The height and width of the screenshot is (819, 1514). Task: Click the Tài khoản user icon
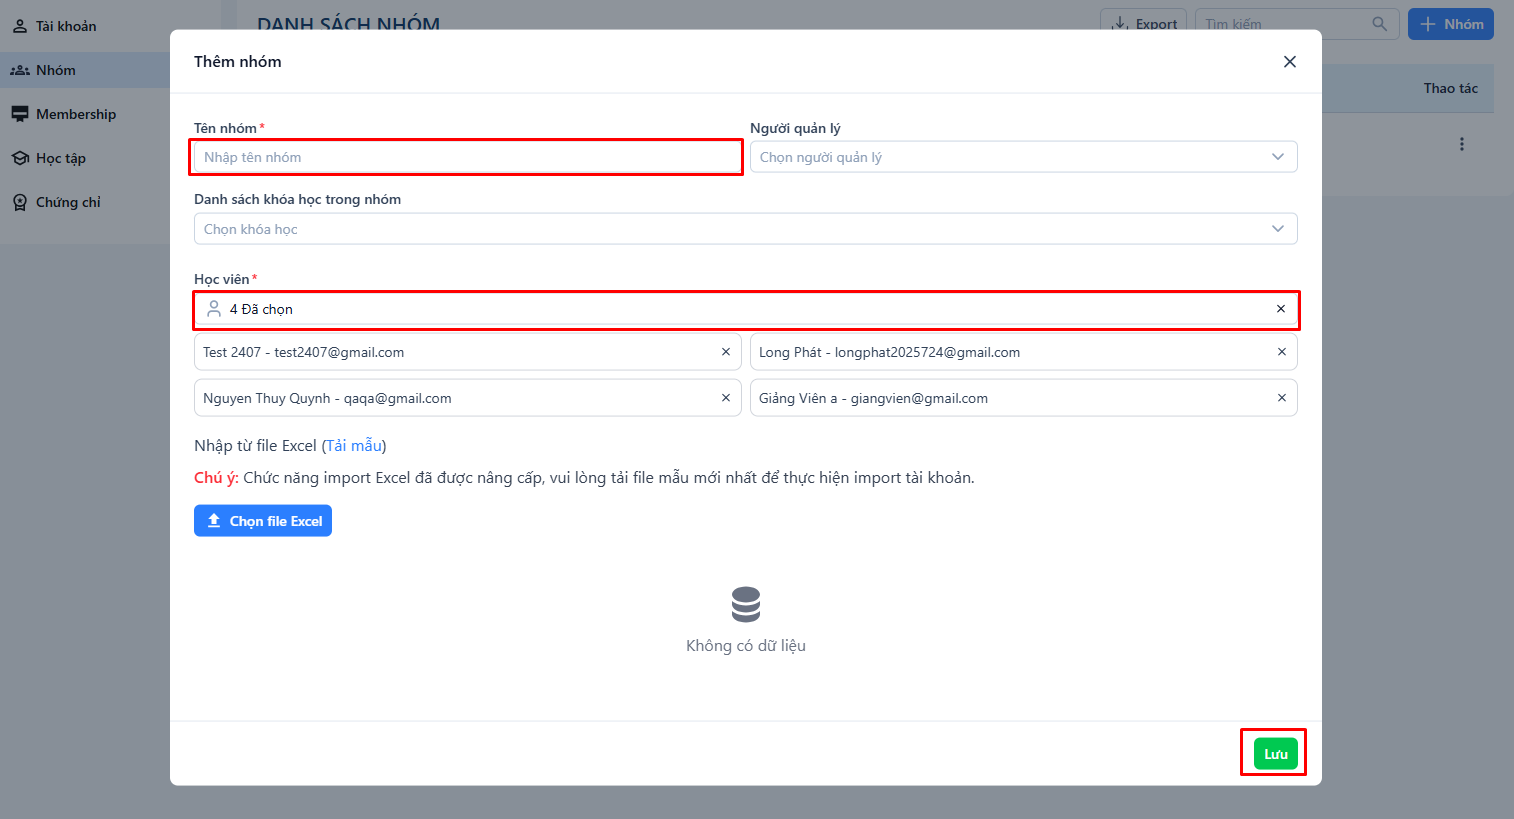pyautogui.click(x=20, y=26)
